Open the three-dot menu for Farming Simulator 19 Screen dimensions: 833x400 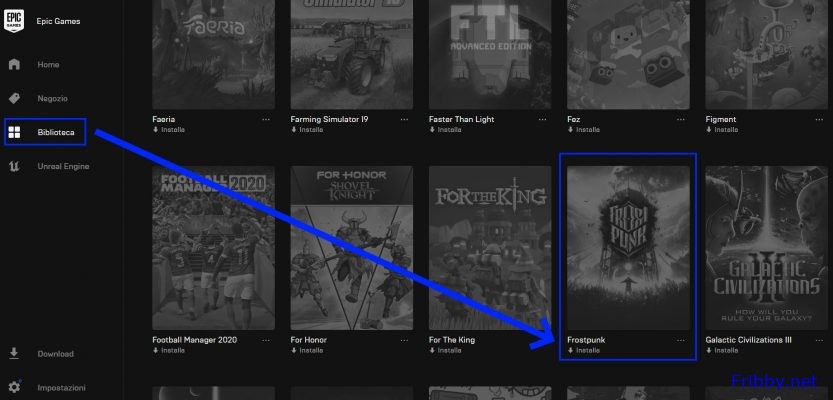[404, 120]
